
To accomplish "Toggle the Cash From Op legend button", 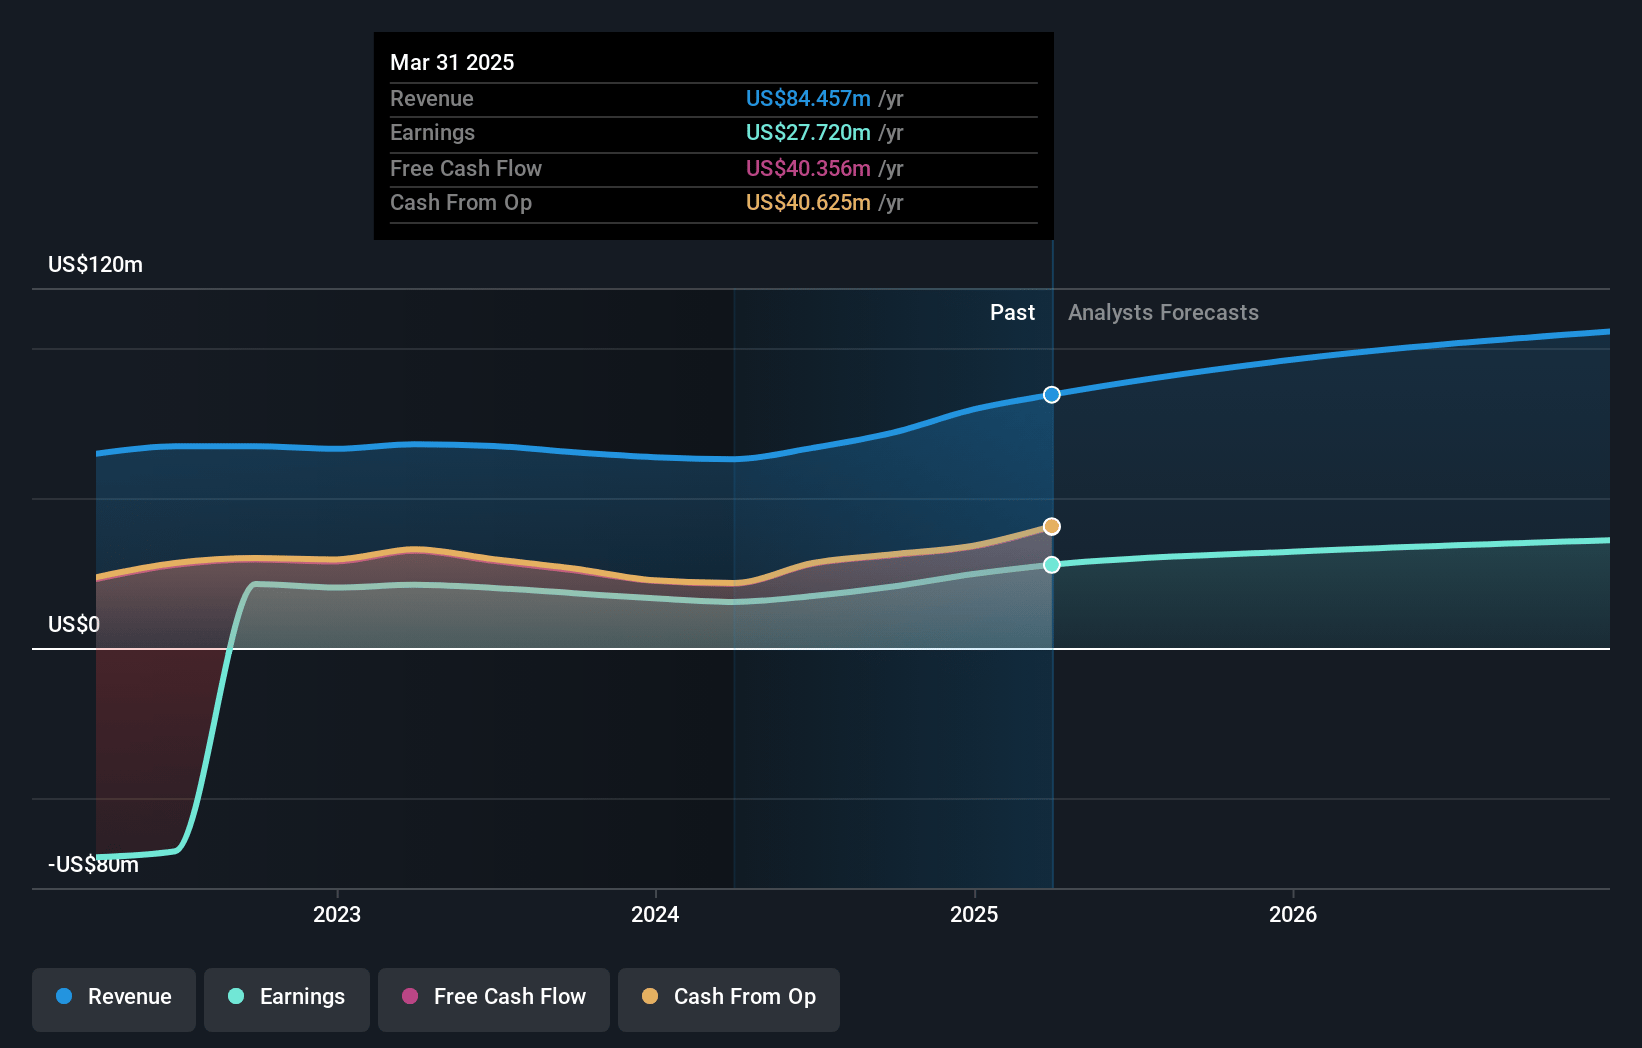I will (x=729, y=999).
